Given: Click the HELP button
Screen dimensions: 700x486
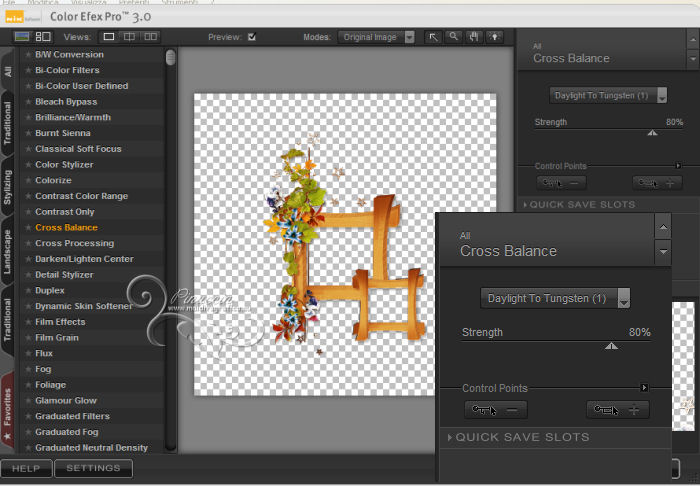Looking at the screenshot, I should coord(26,467).
